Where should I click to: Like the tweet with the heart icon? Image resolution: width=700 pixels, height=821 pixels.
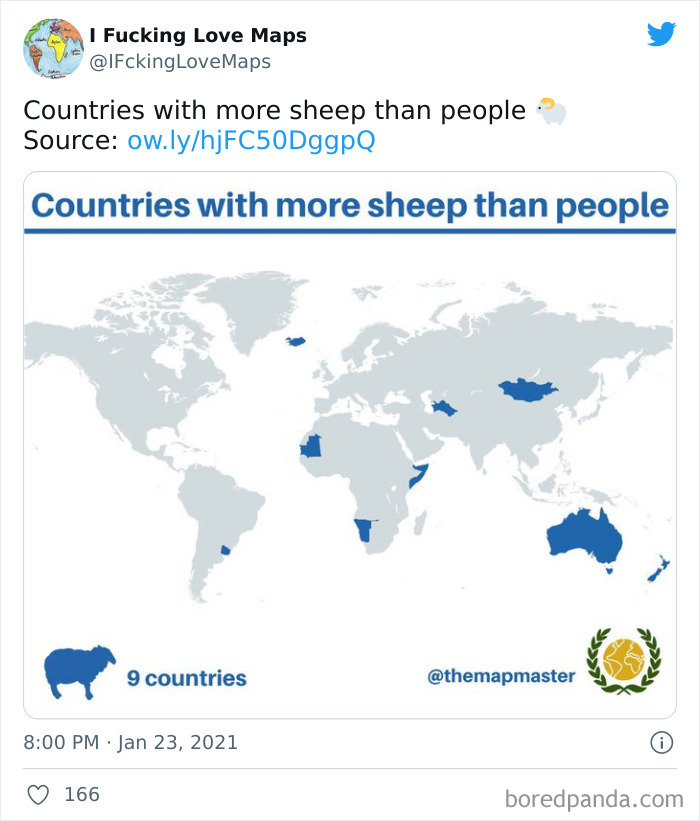[38, 794]
